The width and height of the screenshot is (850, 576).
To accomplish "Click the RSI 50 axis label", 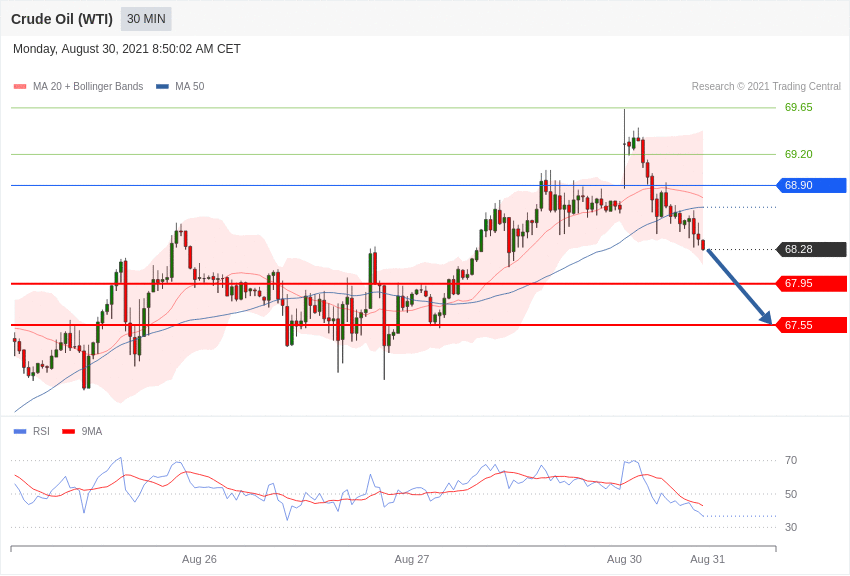I will [791, 494].
